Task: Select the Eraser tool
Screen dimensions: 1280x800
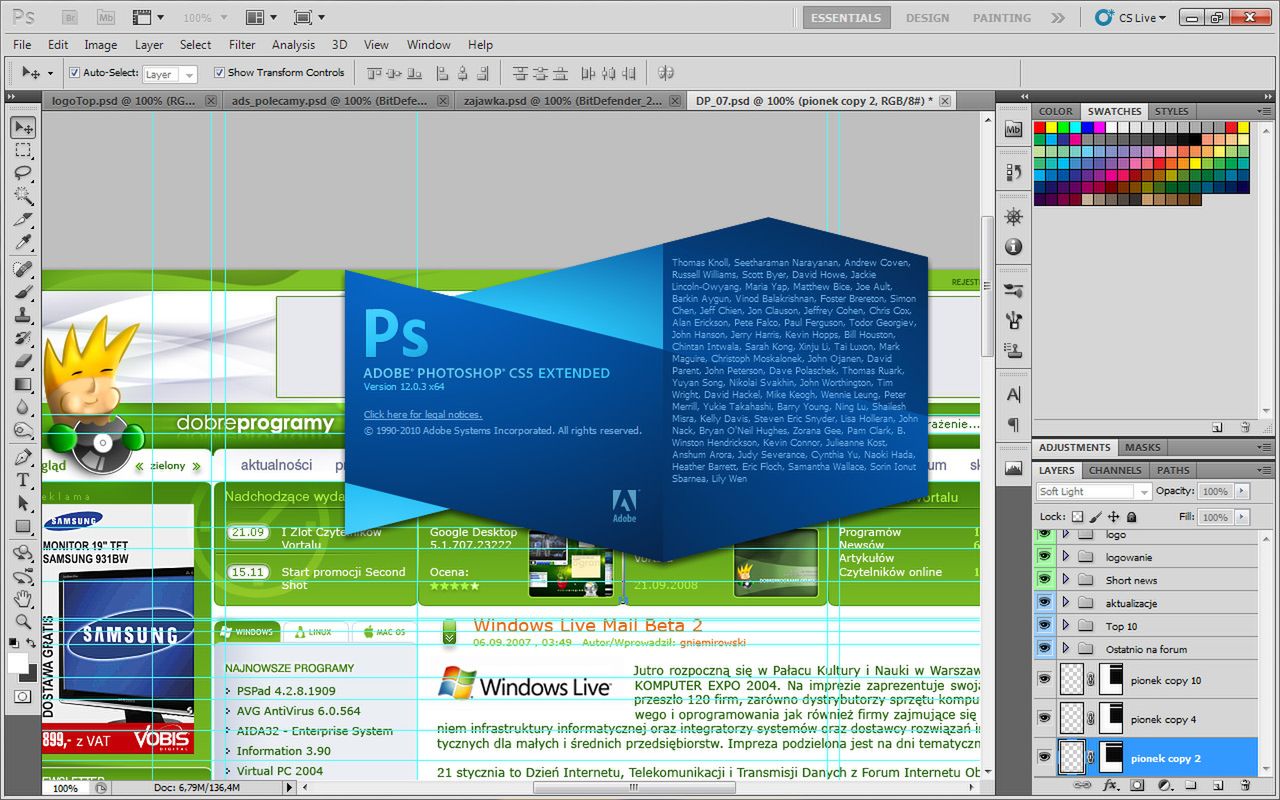Action: point(23,361)
